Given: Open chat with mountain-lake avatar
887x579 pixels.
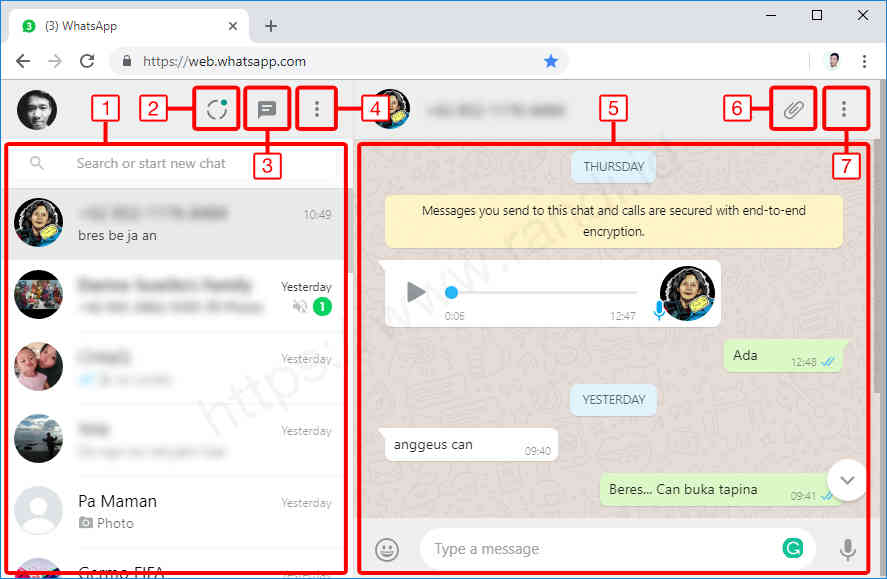Looking at the screenshot, I should click(x=176, y=439).
